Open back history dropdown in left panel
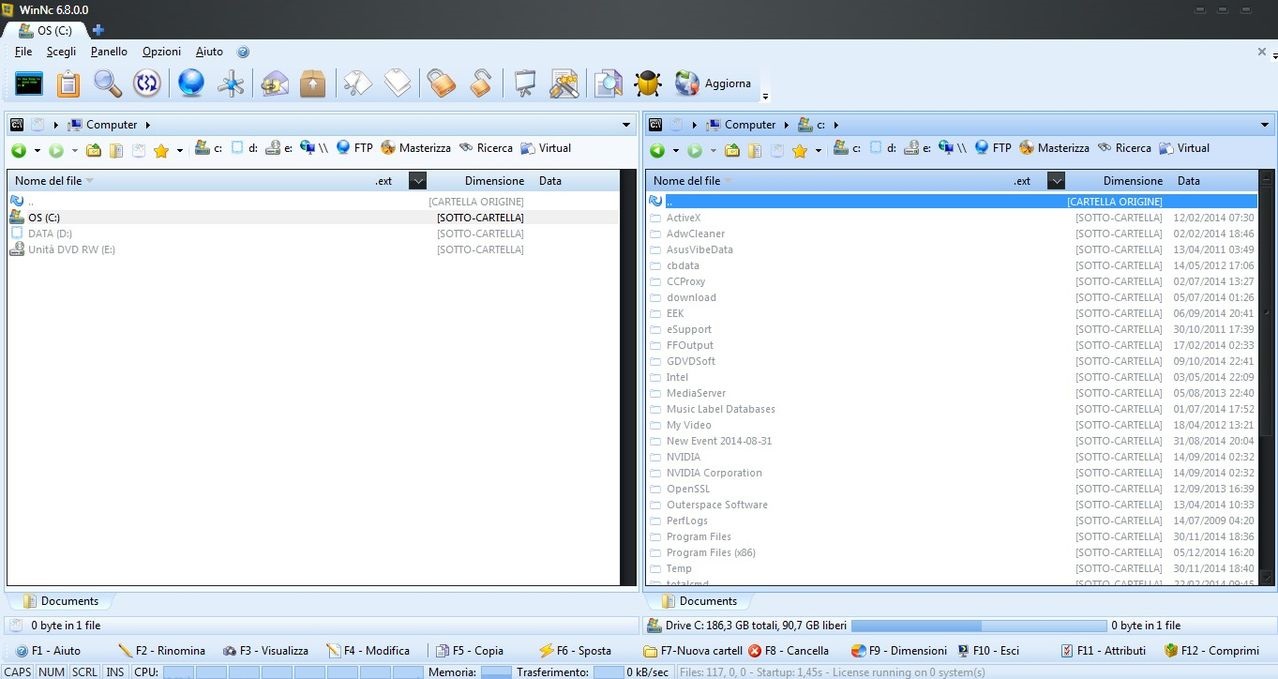1278x679 pixels. tap(37, 151)
